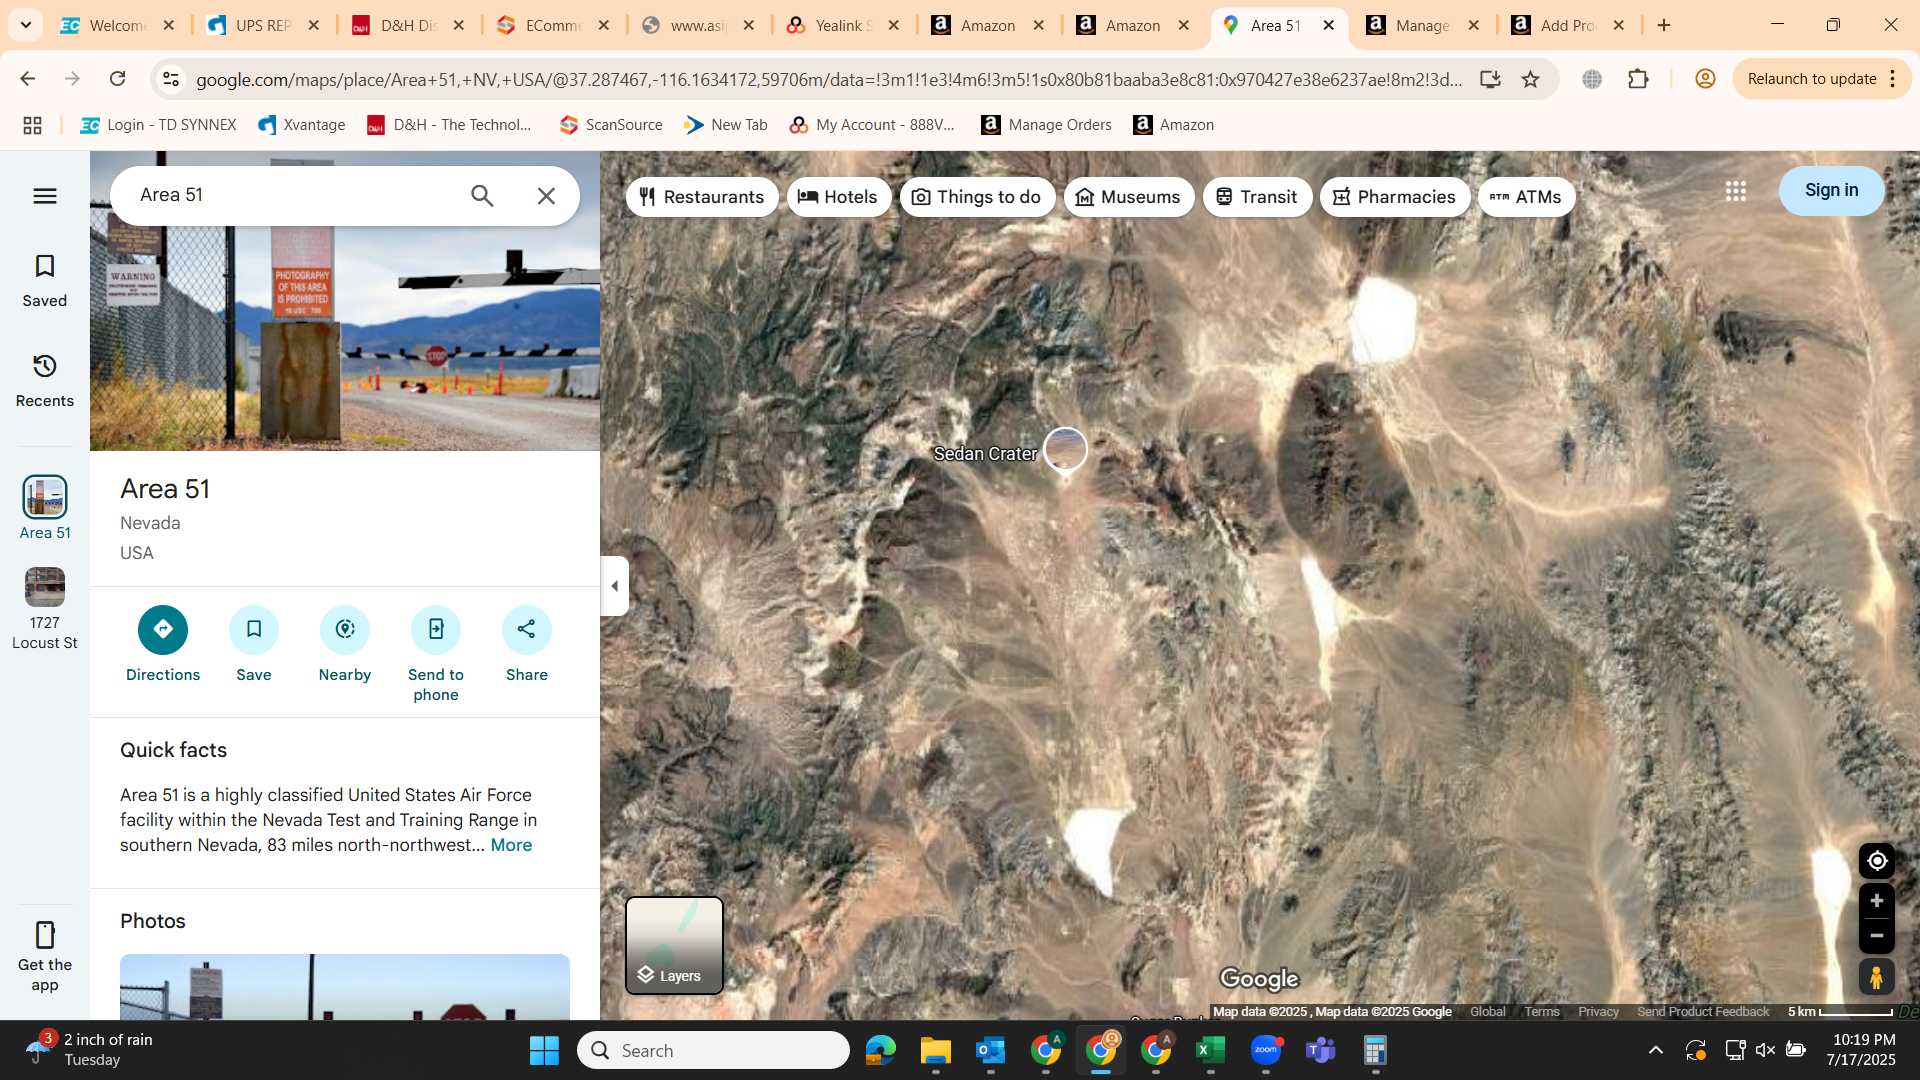
Task: Toggle the 5 km map scale unit
Action: (x=1839, y=1012)
